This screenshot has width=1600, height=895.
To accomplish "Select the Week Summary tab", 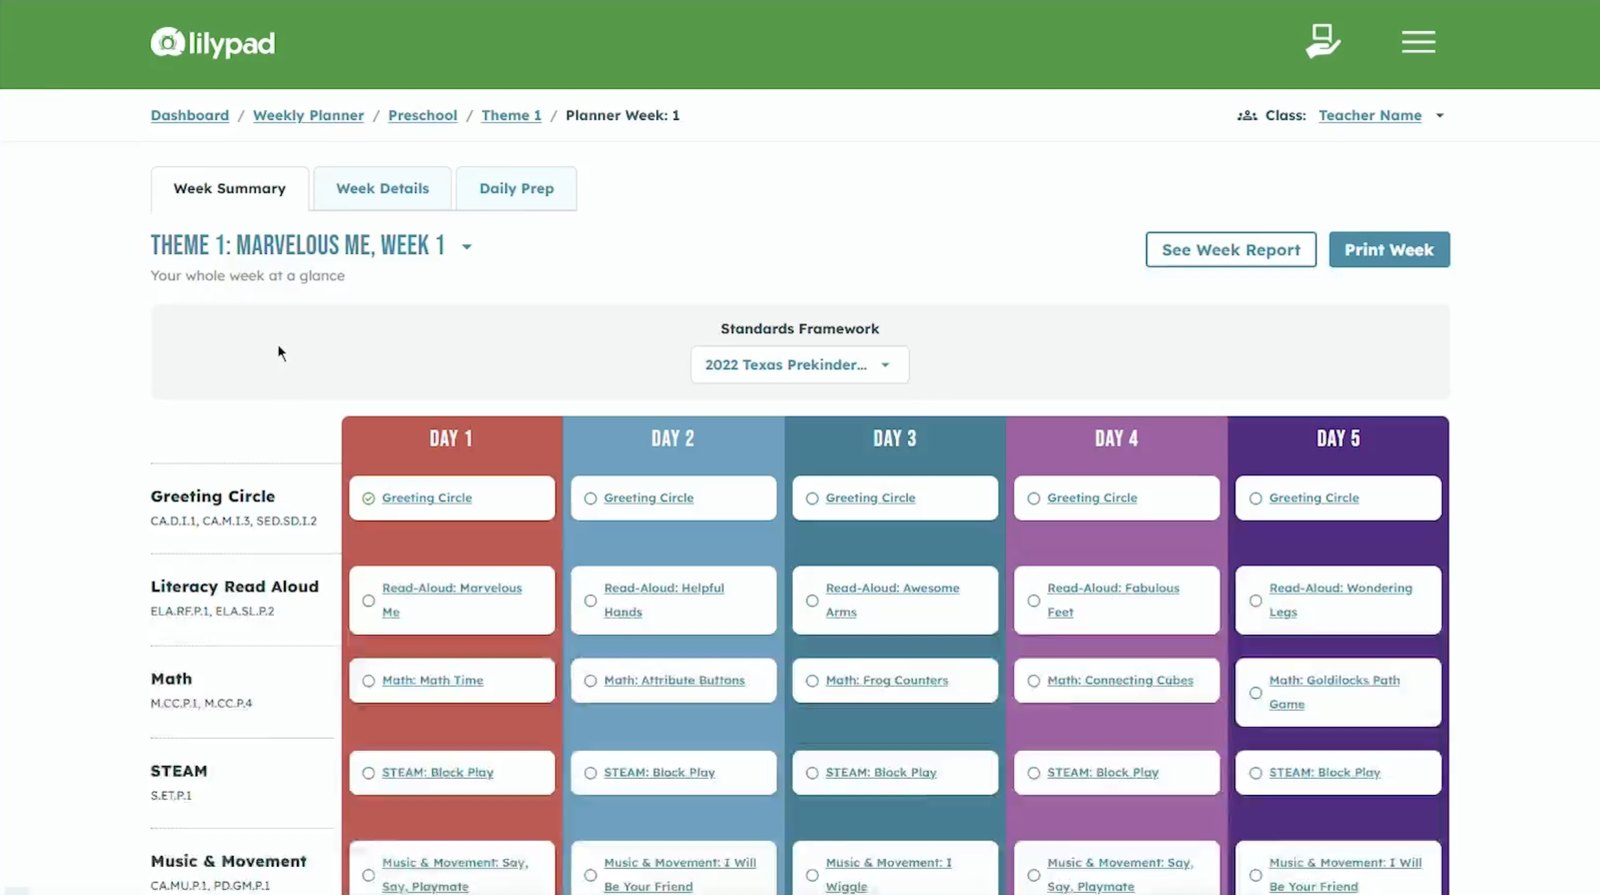I will pos(230,188).
